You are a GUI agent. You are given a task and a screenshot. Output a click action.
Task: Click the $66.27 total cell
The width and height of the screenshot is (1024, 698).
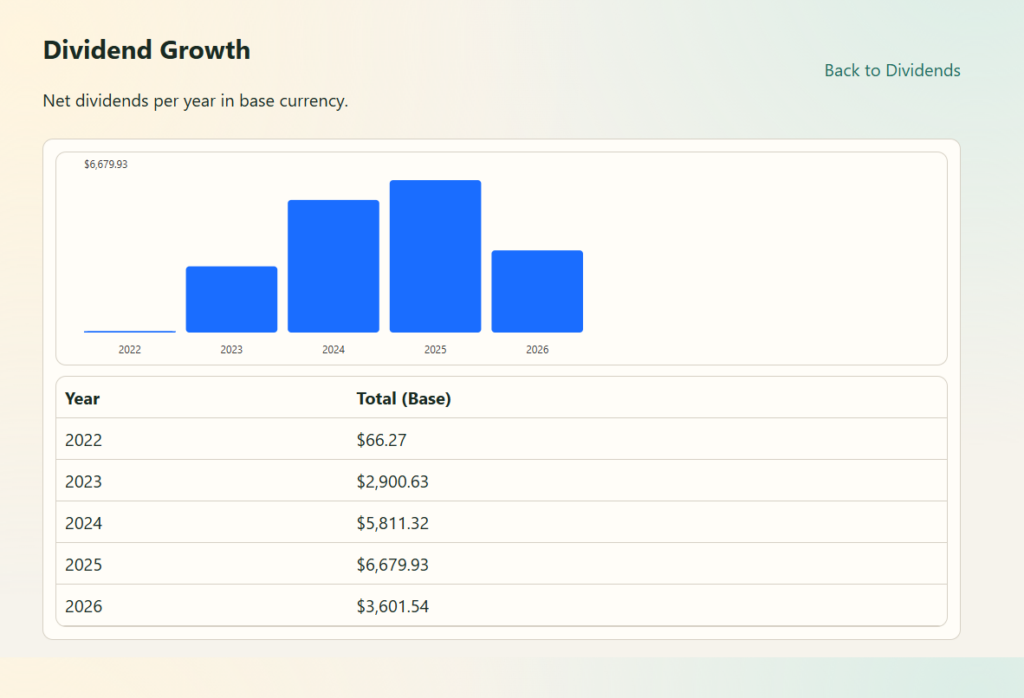pyautogui.click(x=381, y=440)
